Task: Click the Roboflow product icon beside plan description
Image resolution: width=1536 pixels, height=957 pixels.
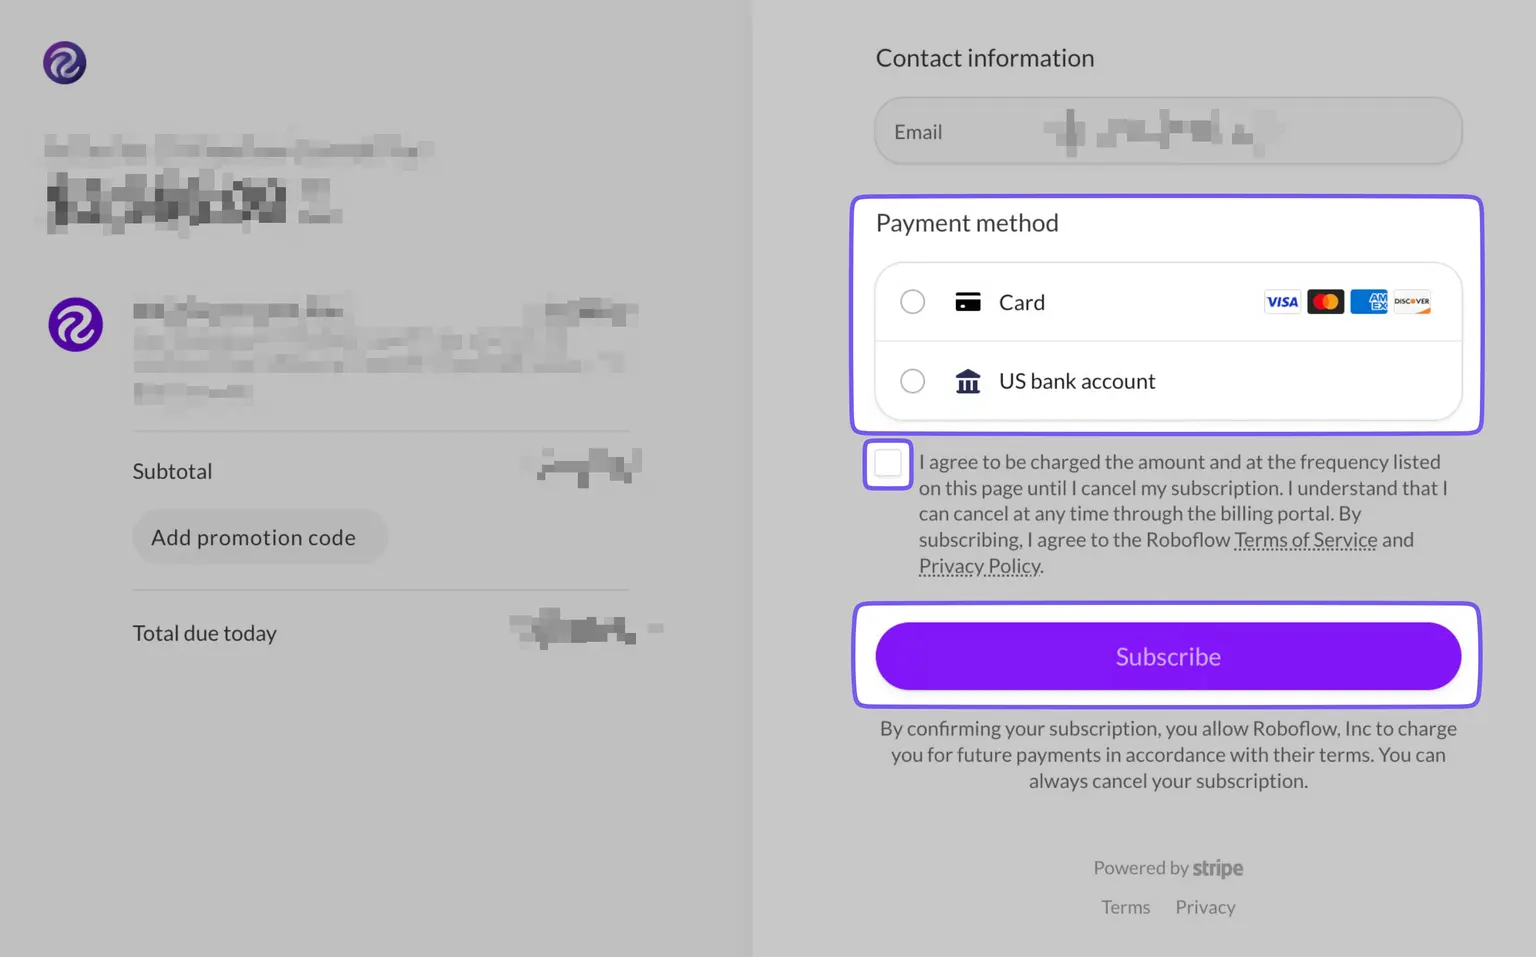Action: [76, 324]
